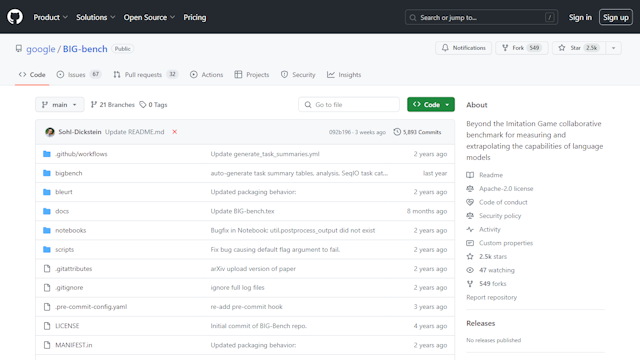Image resolution: width=640 pixels, height=360 pixels.
Task: Switch to the Actions tab
Action: point(207,75)
